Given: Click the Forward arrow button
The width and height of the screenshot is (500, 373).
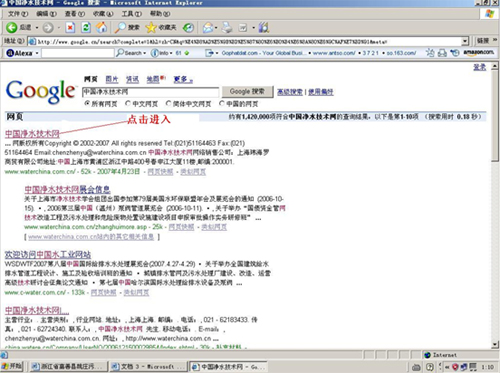Looking at the screenshot, I should [x=48, y=28].
